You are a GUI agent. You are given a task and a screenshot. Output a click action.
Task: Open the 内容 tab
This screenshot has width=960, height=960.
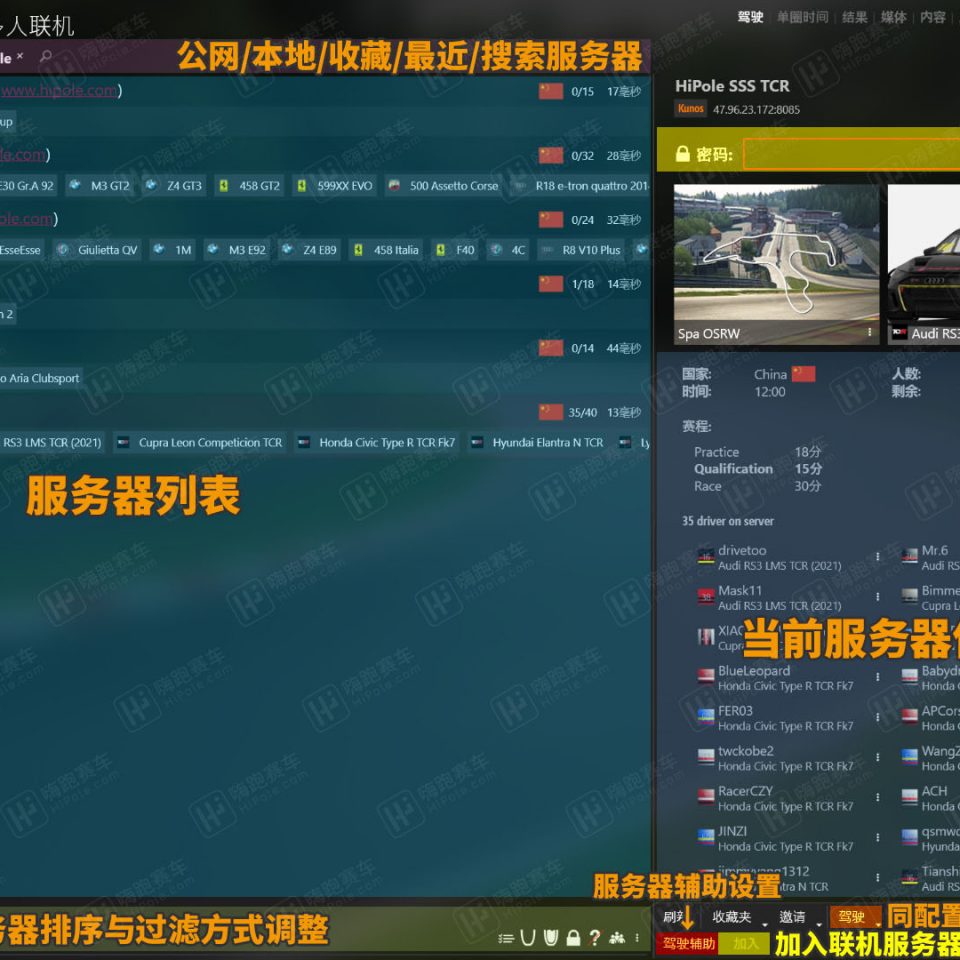click(x=932, y=17)
